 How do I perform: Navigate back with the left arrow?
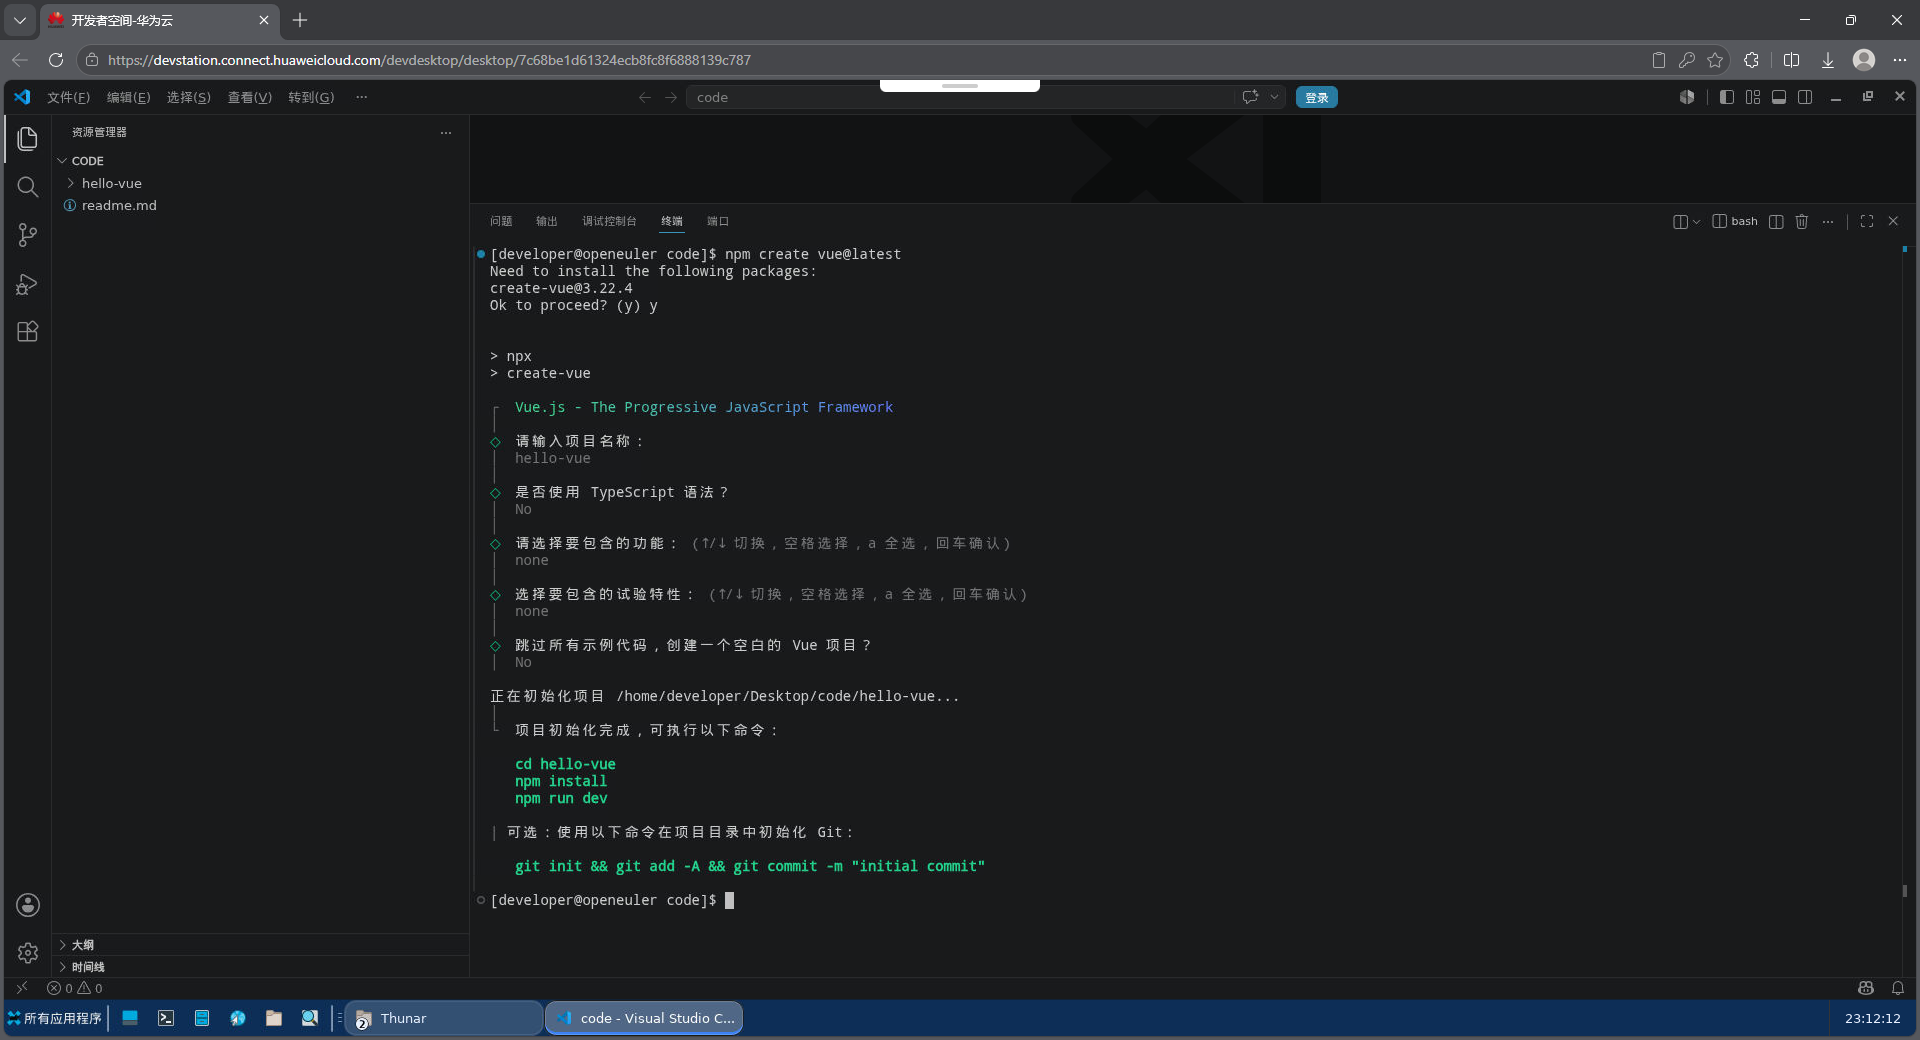[x=645, y=97]
